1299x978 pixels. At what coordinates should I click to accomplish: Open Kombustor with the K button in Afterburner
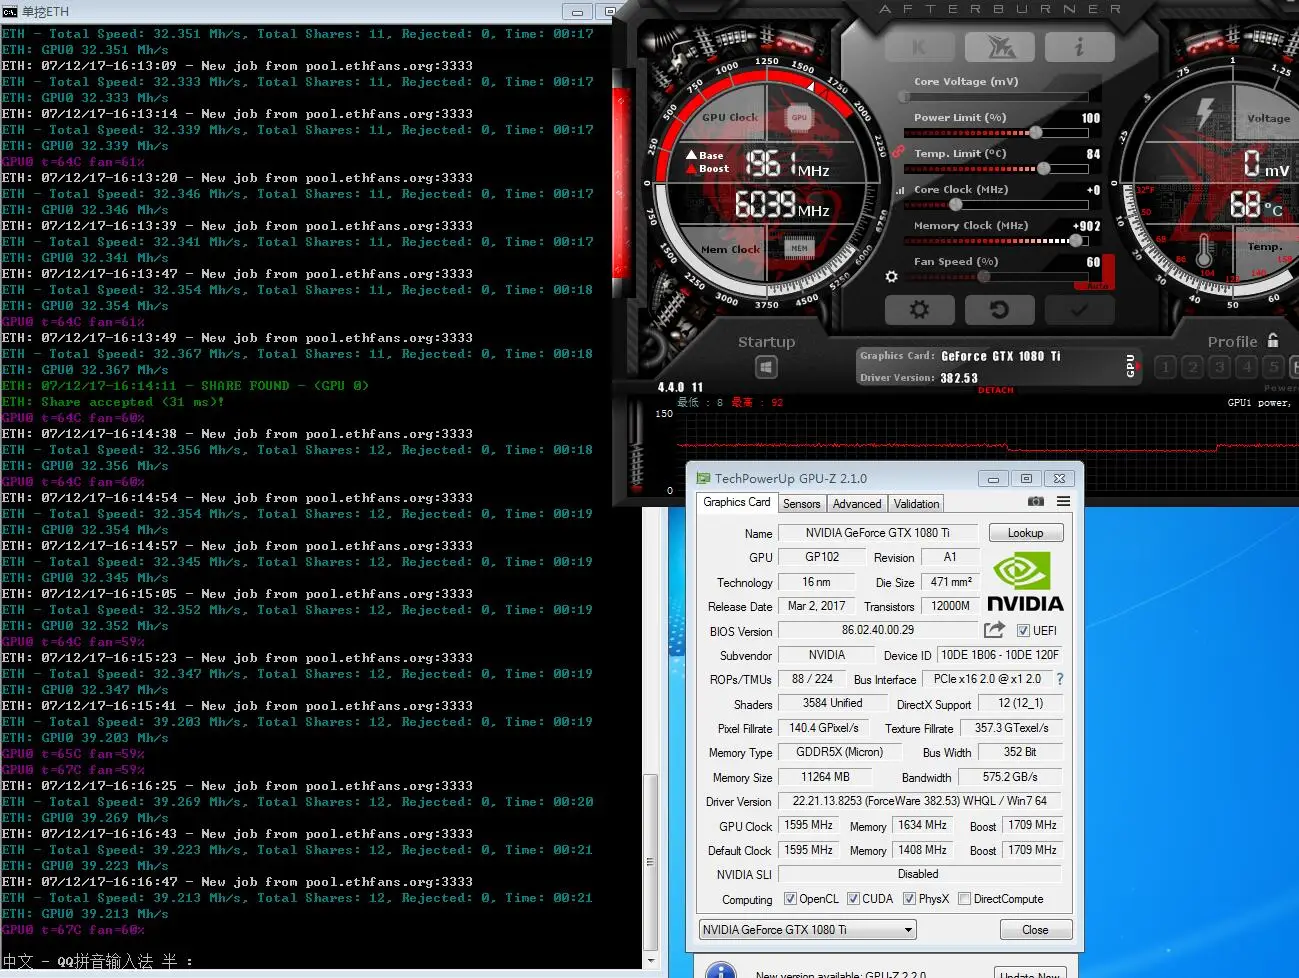click(919, 47)
